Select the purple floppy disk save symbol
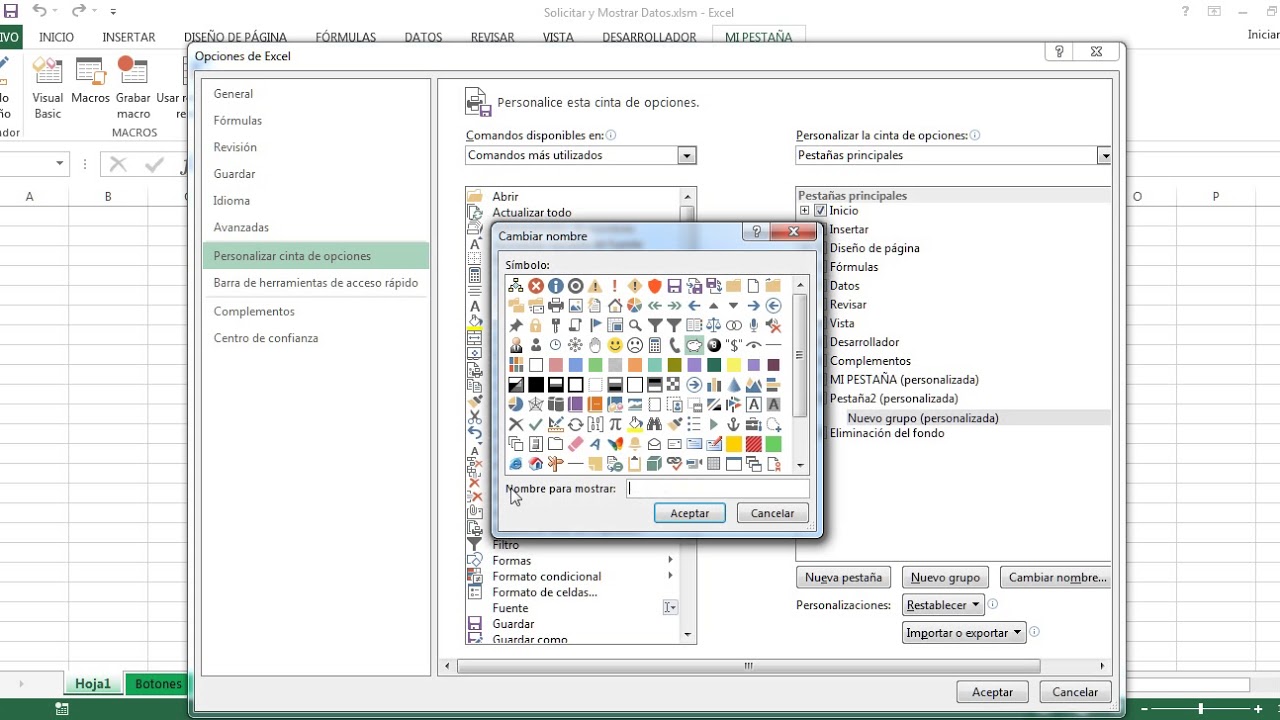1280x720 pixels. (x=674, y=286)
